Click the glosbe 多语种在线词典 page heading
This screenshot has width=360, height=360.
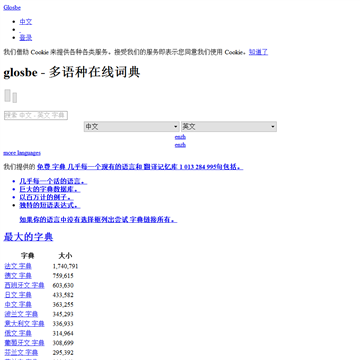click(x=72, y=72)
